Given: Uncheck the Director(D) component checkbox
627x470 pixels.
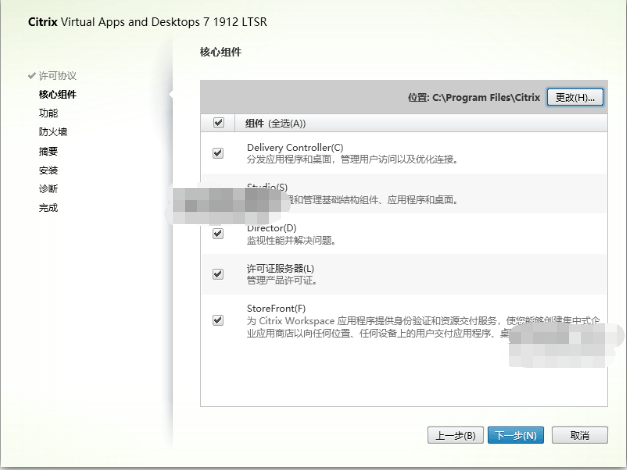Looking at the screenshot, I should pyautogui.click(x=218, y=234).
